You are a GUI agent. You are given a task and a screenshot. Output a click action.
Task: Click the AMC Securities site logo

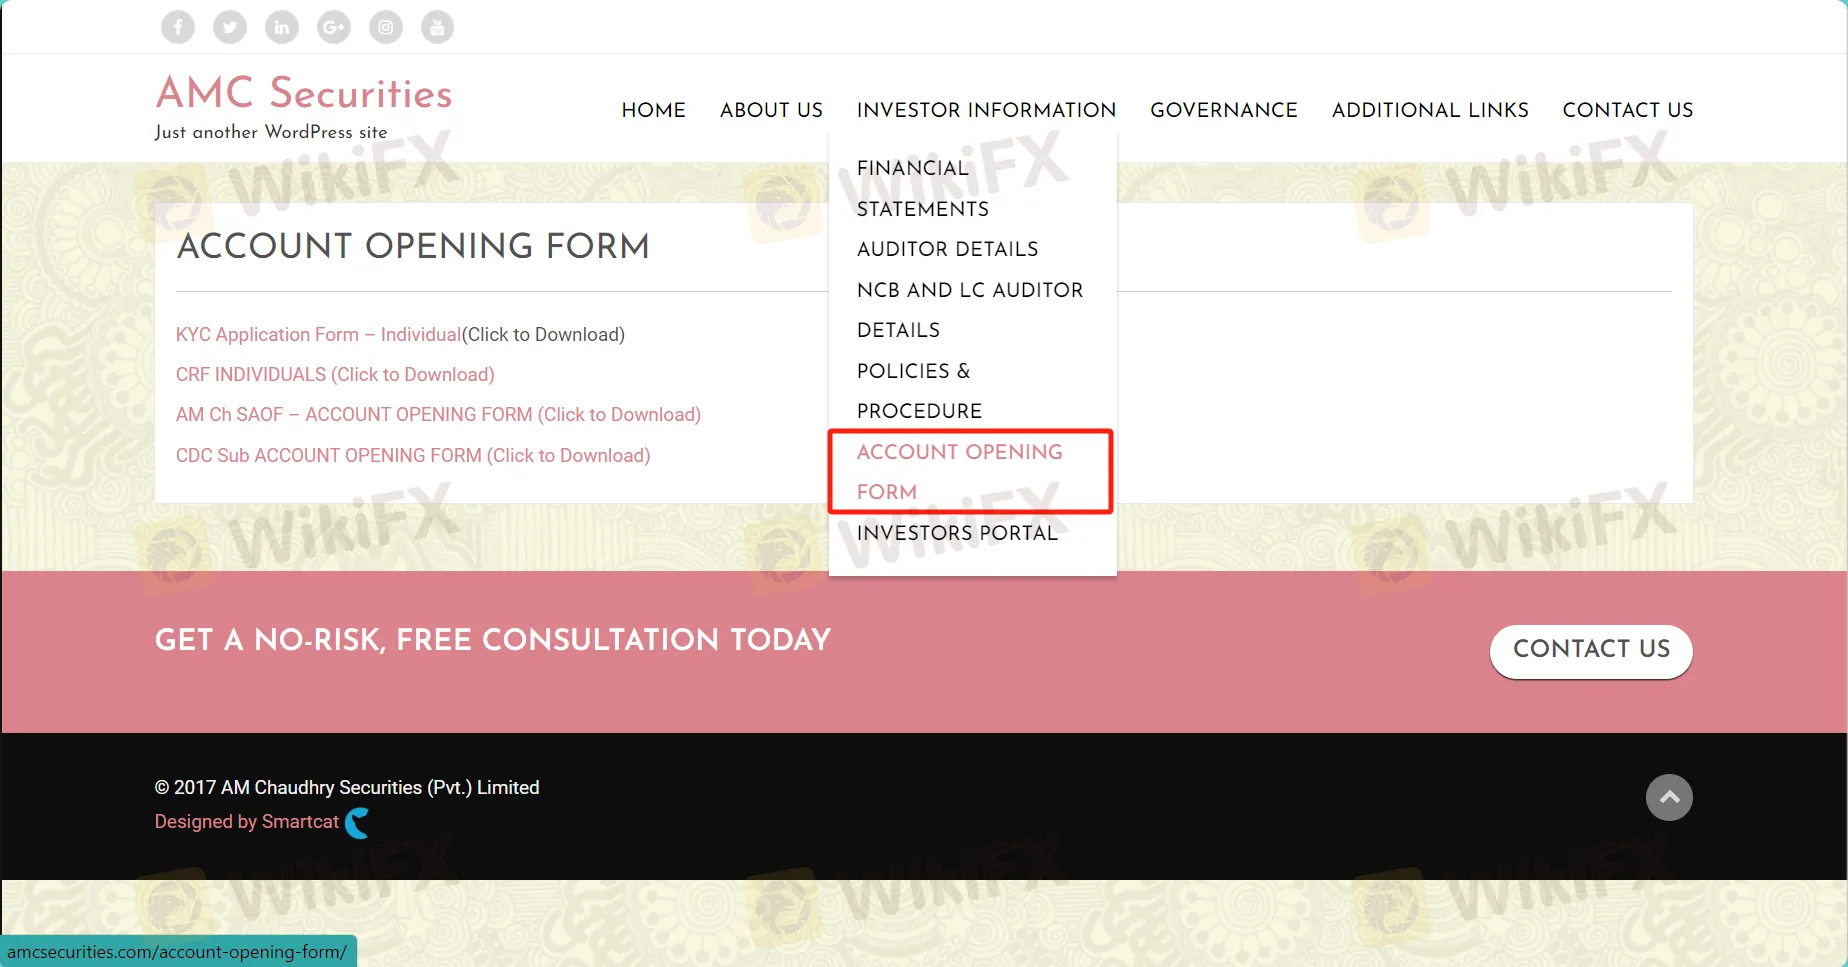304,94
